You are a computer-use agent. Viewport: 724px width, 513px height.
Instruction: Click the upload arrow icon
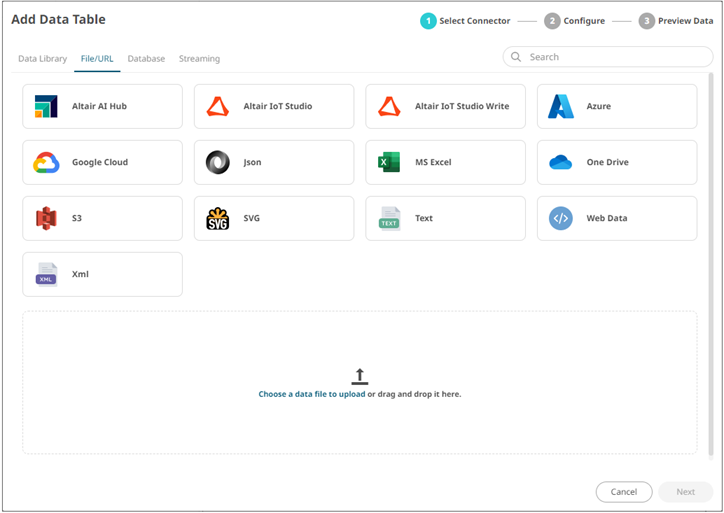(x=360, y=377)
